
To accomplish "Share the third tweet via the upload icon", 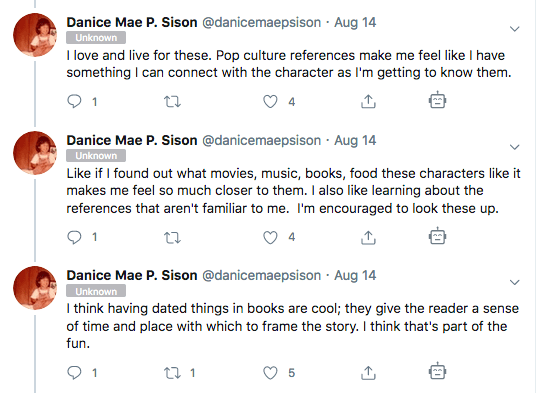I will [x=368, y=373].
